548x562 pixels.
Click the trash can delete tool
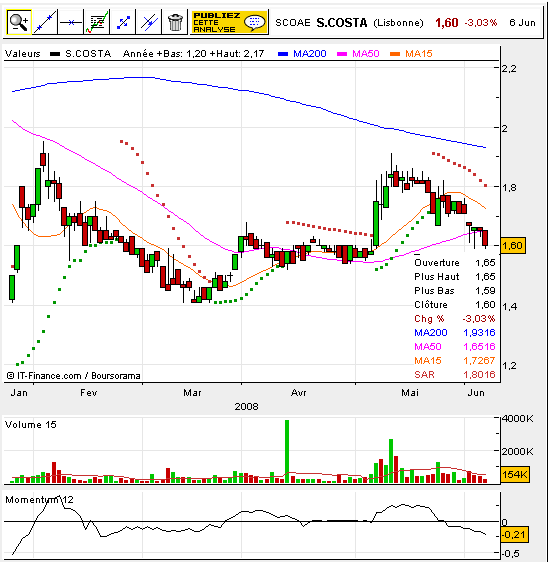[x=175, y=22]
